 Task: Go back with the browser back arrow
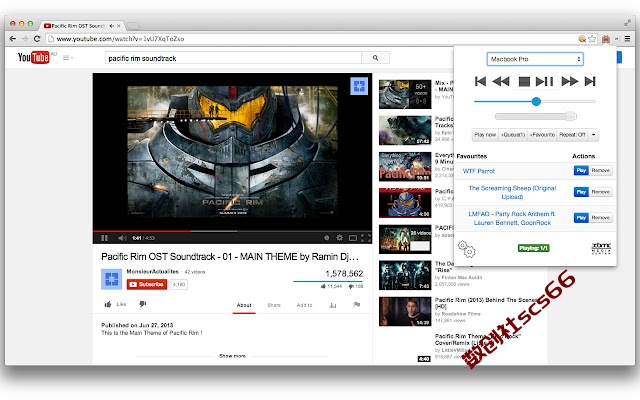point(13,39)
